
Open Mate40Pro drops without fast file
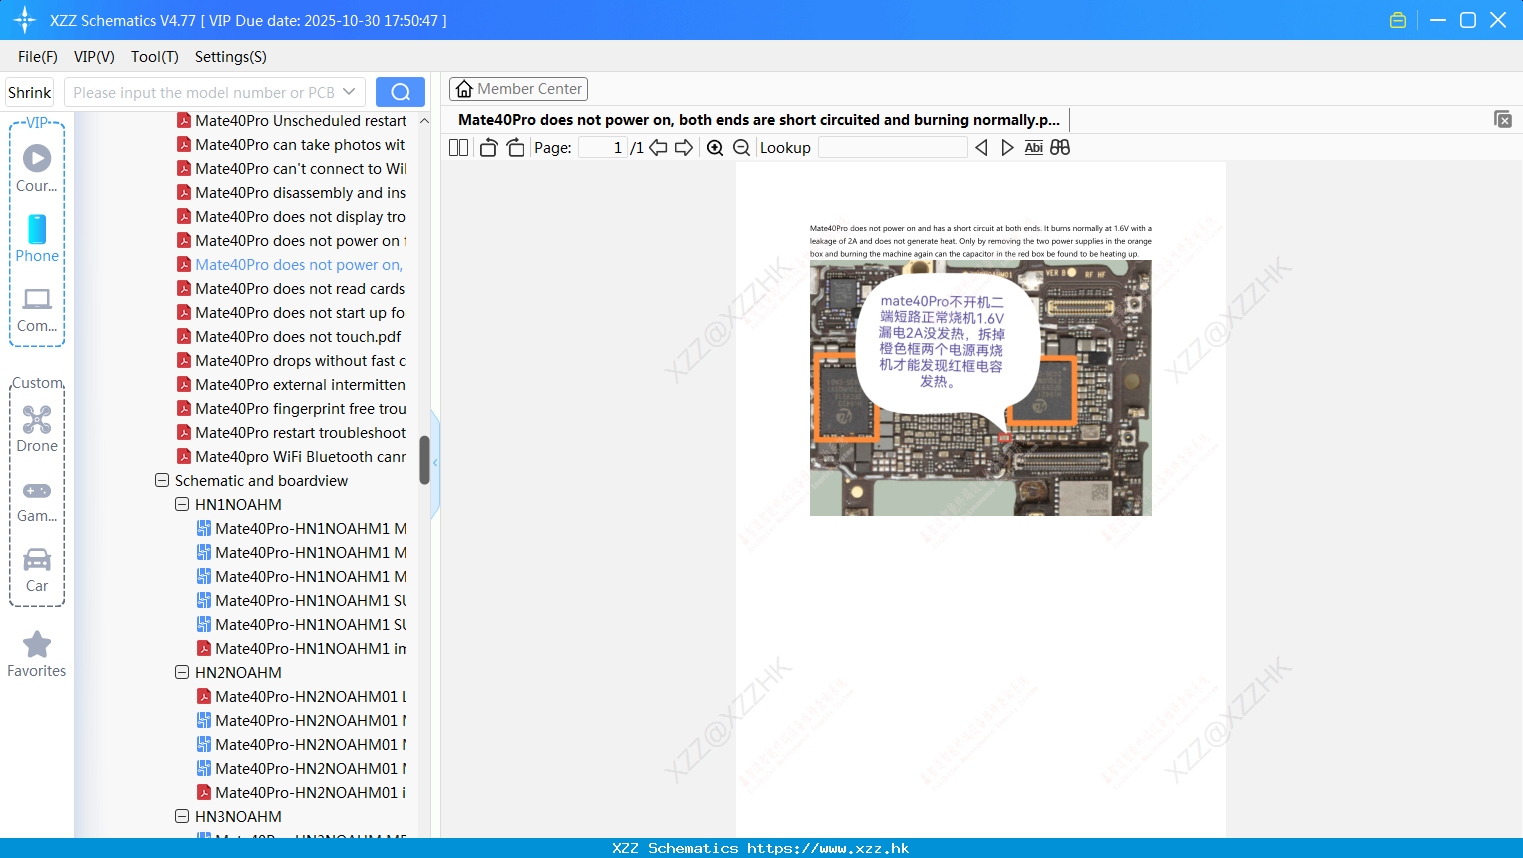click(x=291, y=360)
